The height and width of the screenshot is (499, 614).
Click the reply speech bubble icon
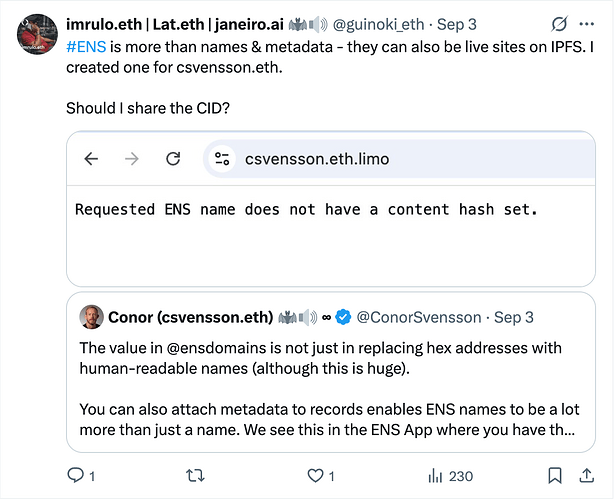75,476
